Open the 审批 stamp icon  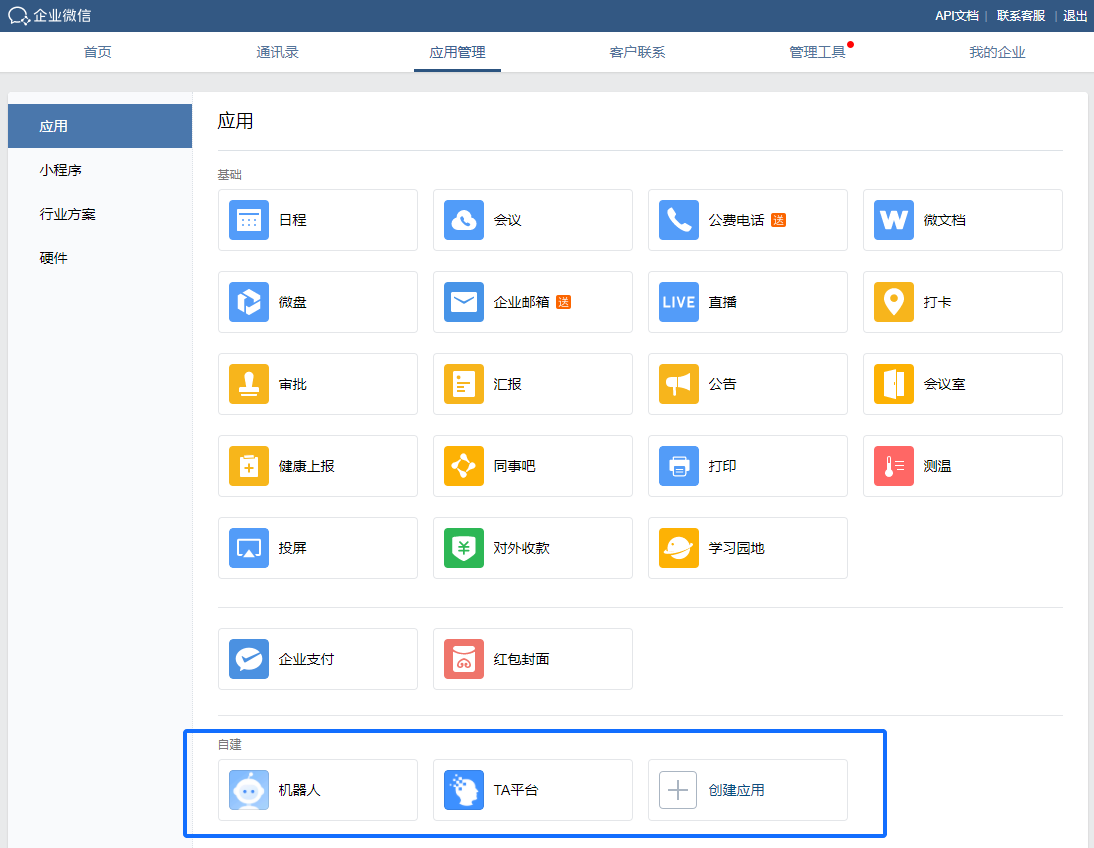point(249,384)
